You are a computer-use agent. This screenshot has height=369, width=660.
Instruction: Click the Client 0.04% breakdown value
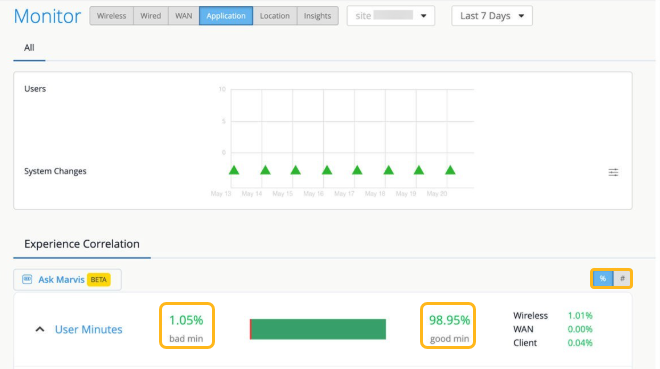(580, 343)
